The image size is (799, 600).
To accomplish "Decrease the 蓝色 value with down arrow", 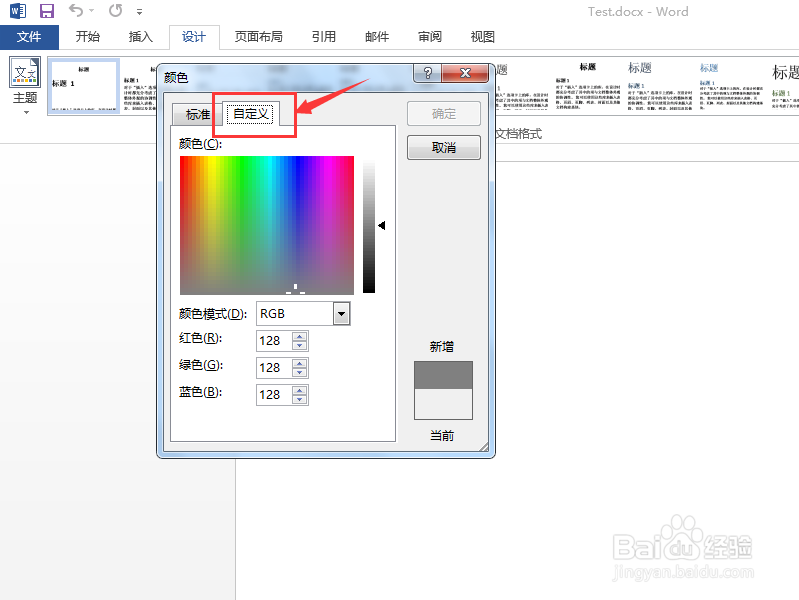I will [x=300, y=399].
